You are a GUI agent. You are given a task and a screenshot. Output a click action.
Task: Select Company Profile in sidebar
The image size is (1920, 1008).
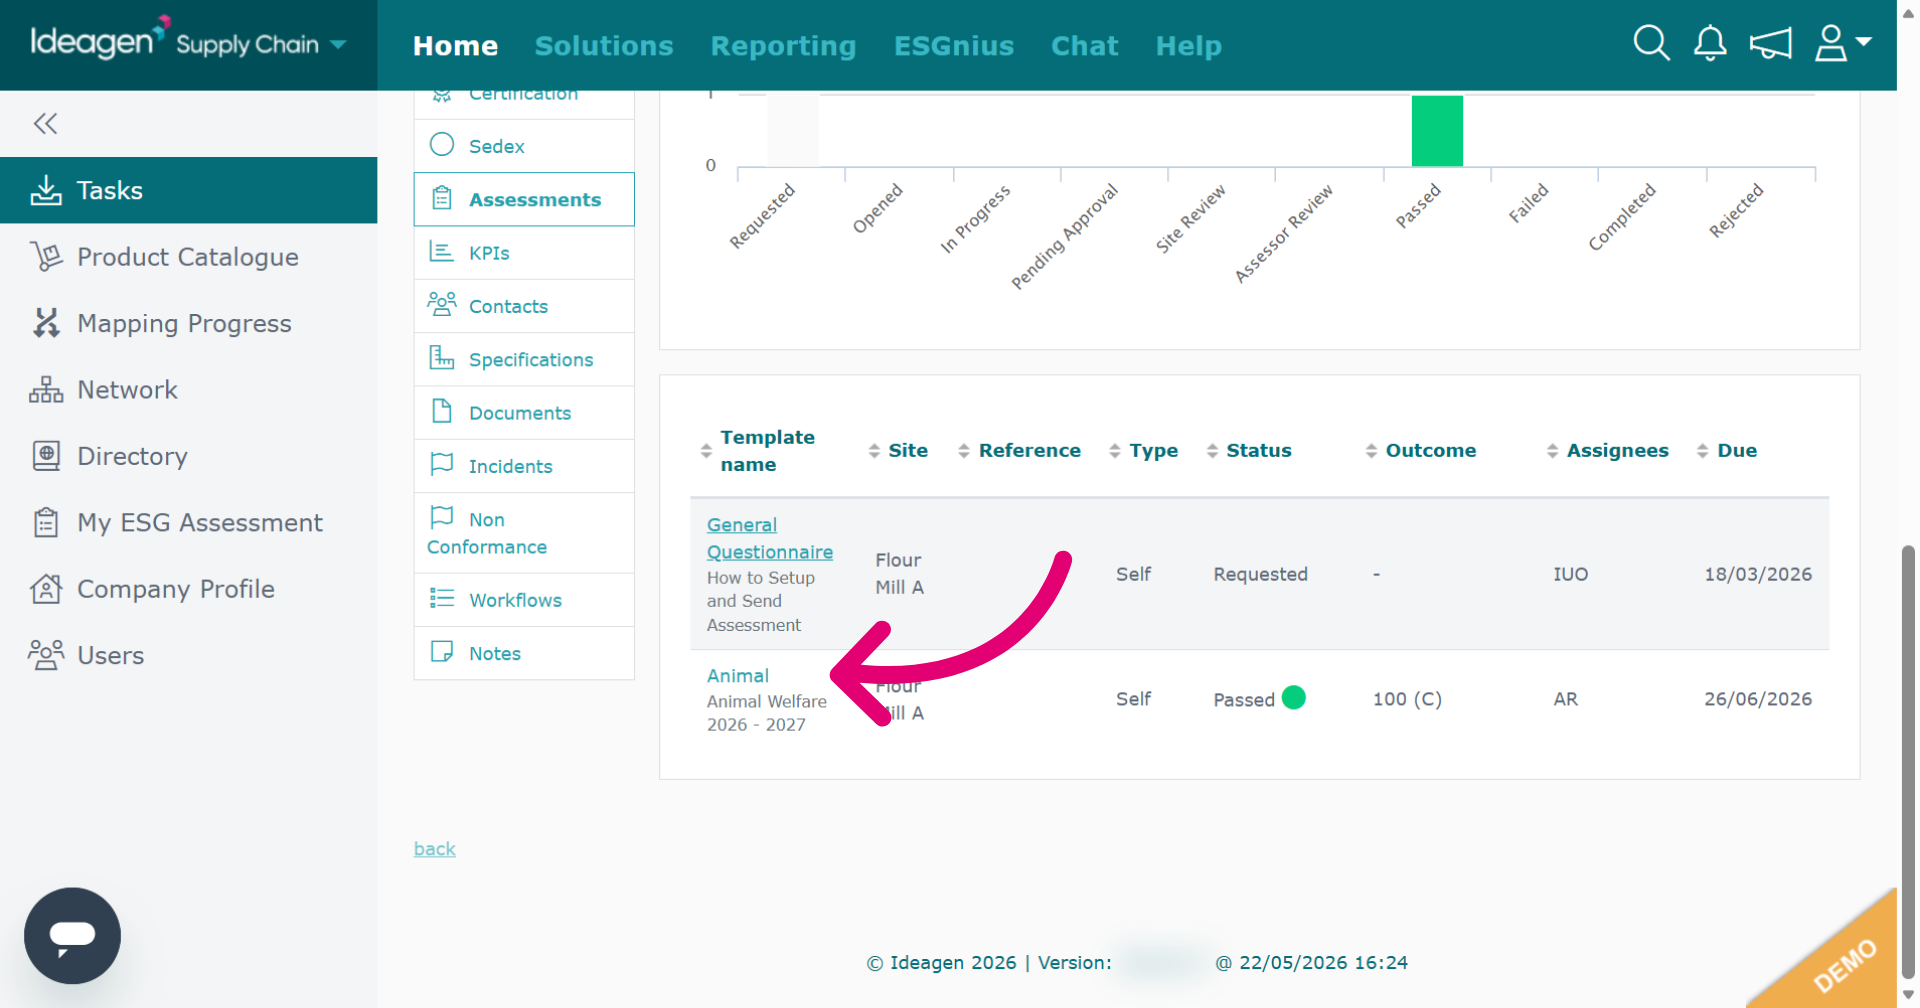tap(175, 589)
